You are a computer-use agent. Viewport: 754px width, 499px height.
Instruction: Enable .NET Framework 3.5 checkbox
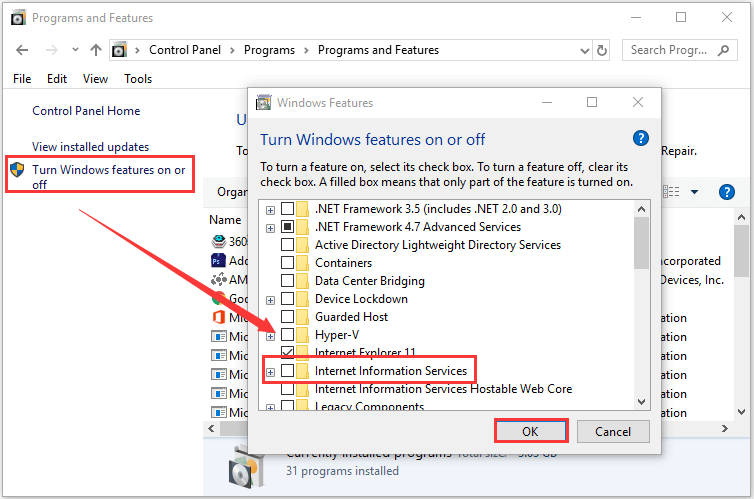click(288, 209)
